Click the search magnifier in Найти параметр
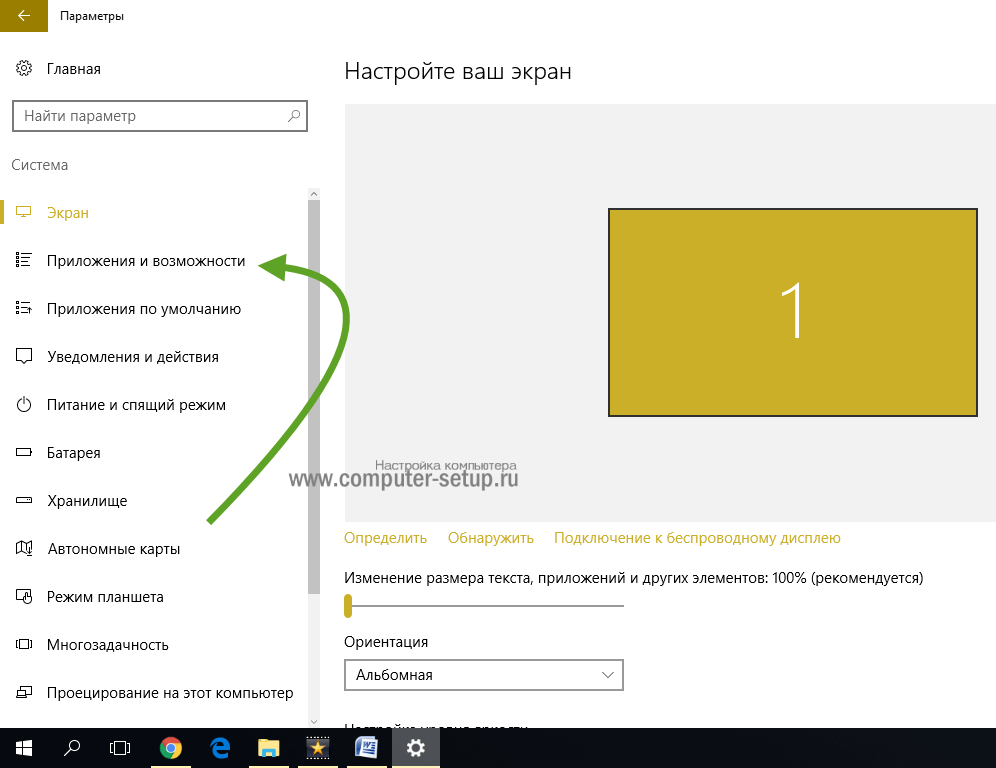This screenshot has width=996, height=768. click(294, 116)
